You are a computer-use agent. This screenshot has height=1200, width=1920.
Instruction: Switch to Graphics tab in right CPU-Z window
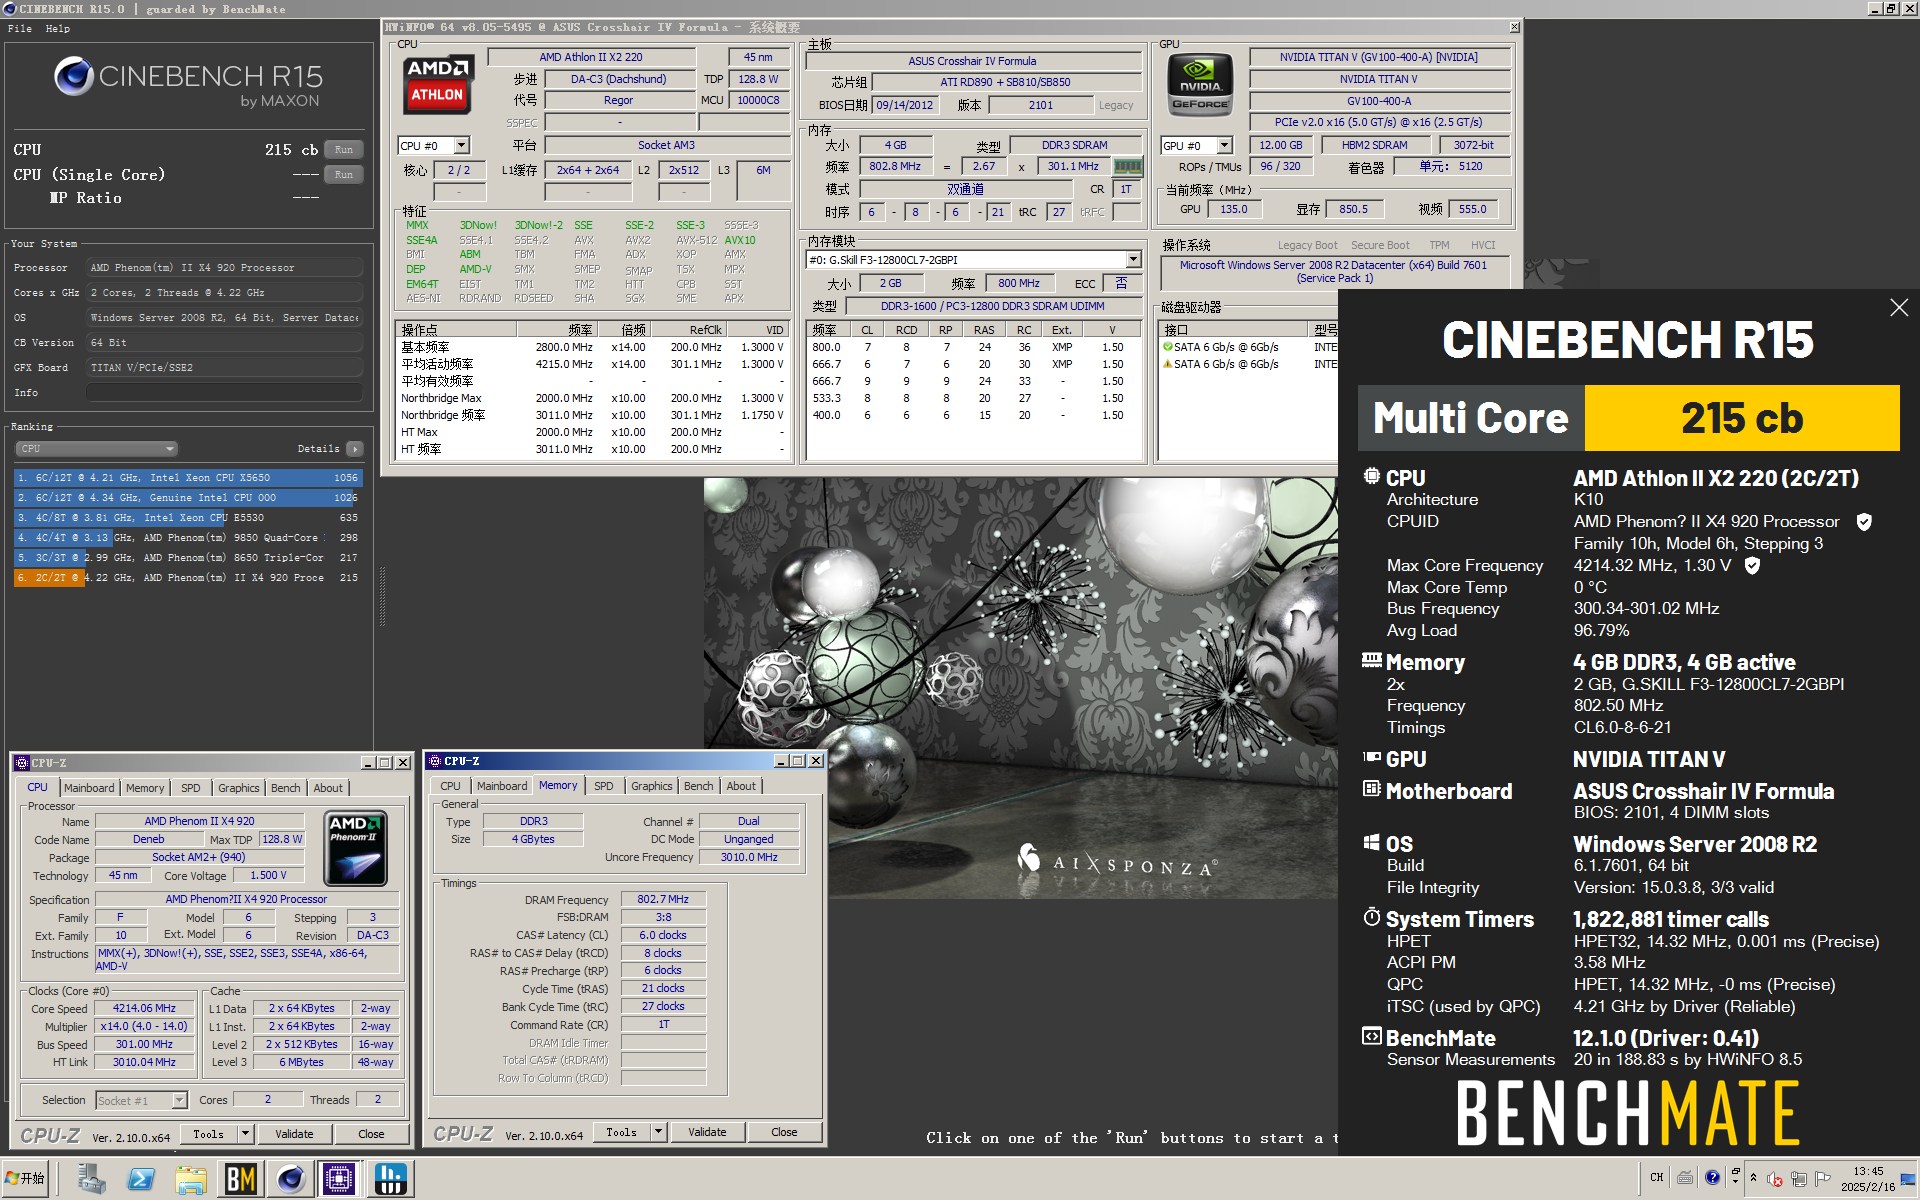(651, 786)
